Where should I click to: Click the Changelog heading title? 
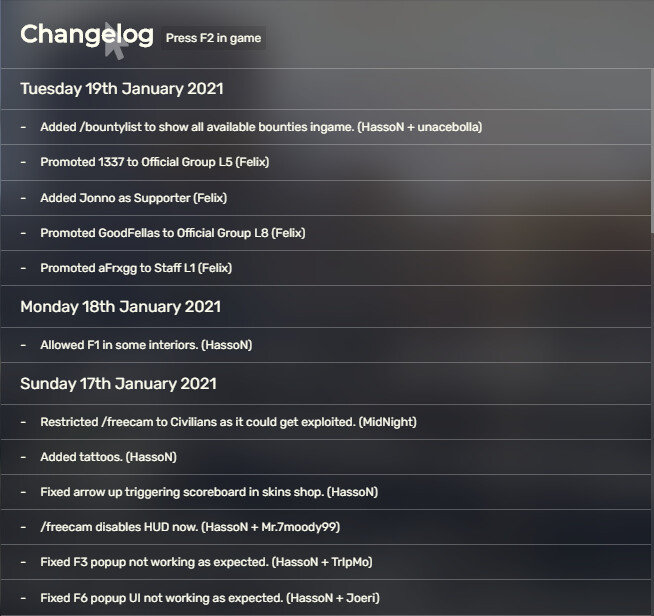coord(86,35)
